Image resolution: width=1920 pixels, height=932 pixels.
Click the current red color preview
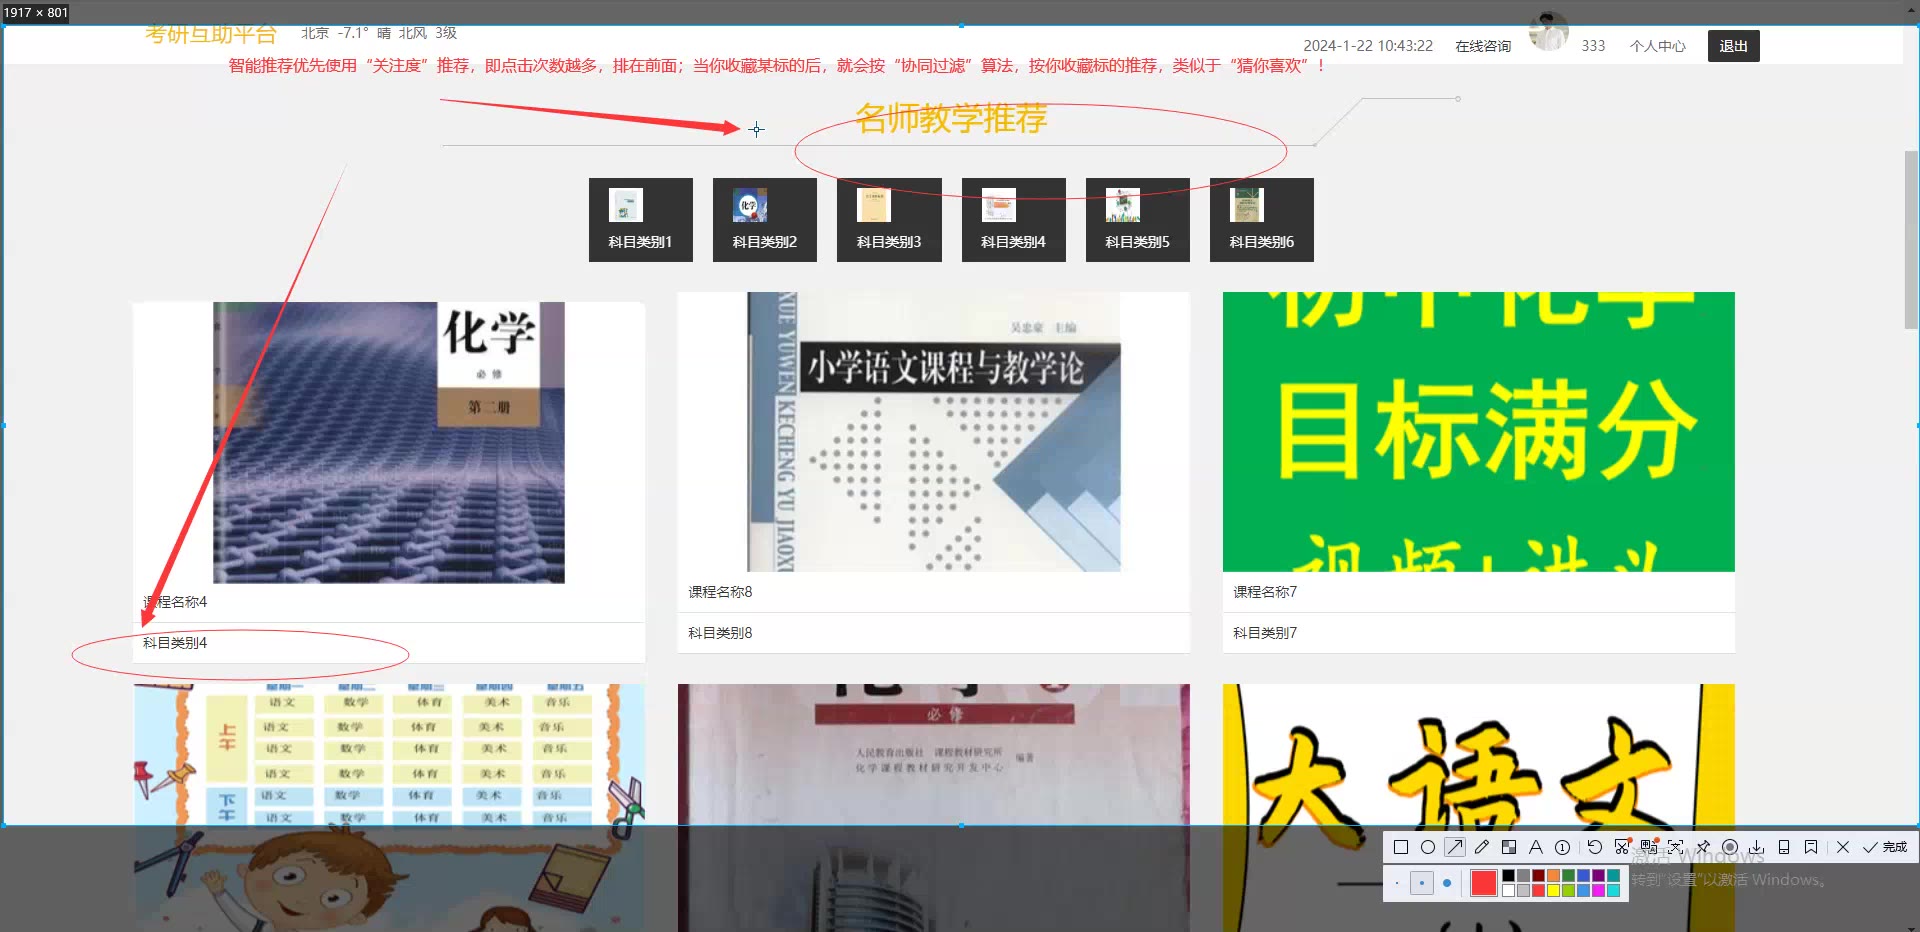[x=1484, y=883]
